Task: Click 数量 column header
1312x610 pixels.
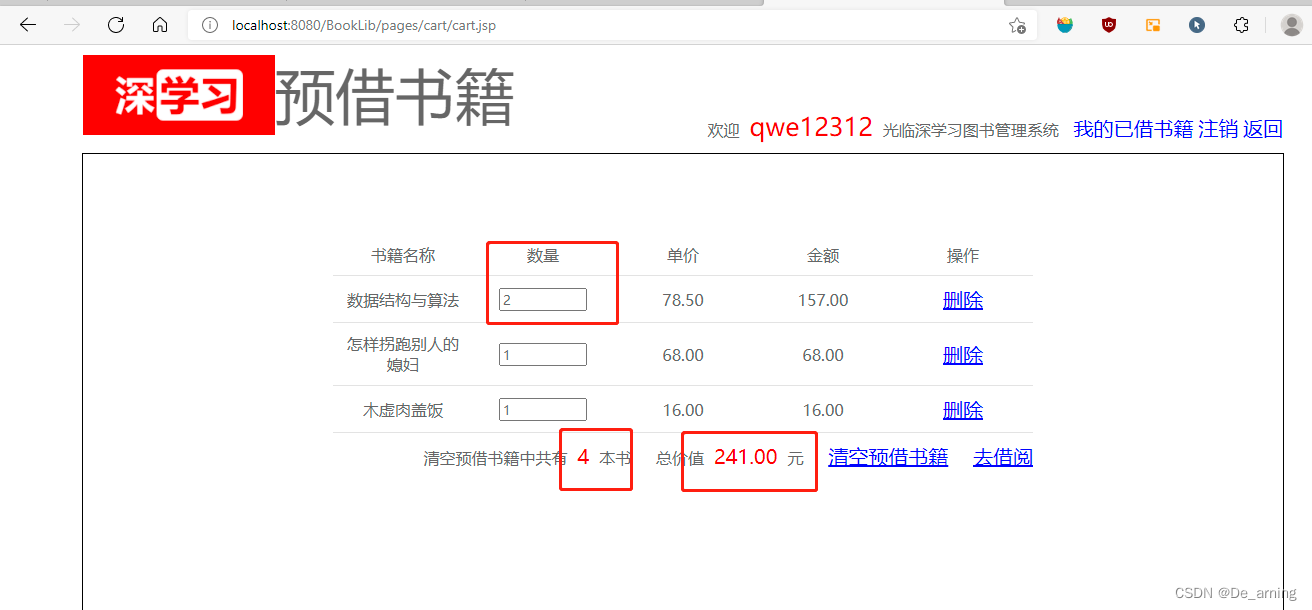Action: [x=543, y=256]
